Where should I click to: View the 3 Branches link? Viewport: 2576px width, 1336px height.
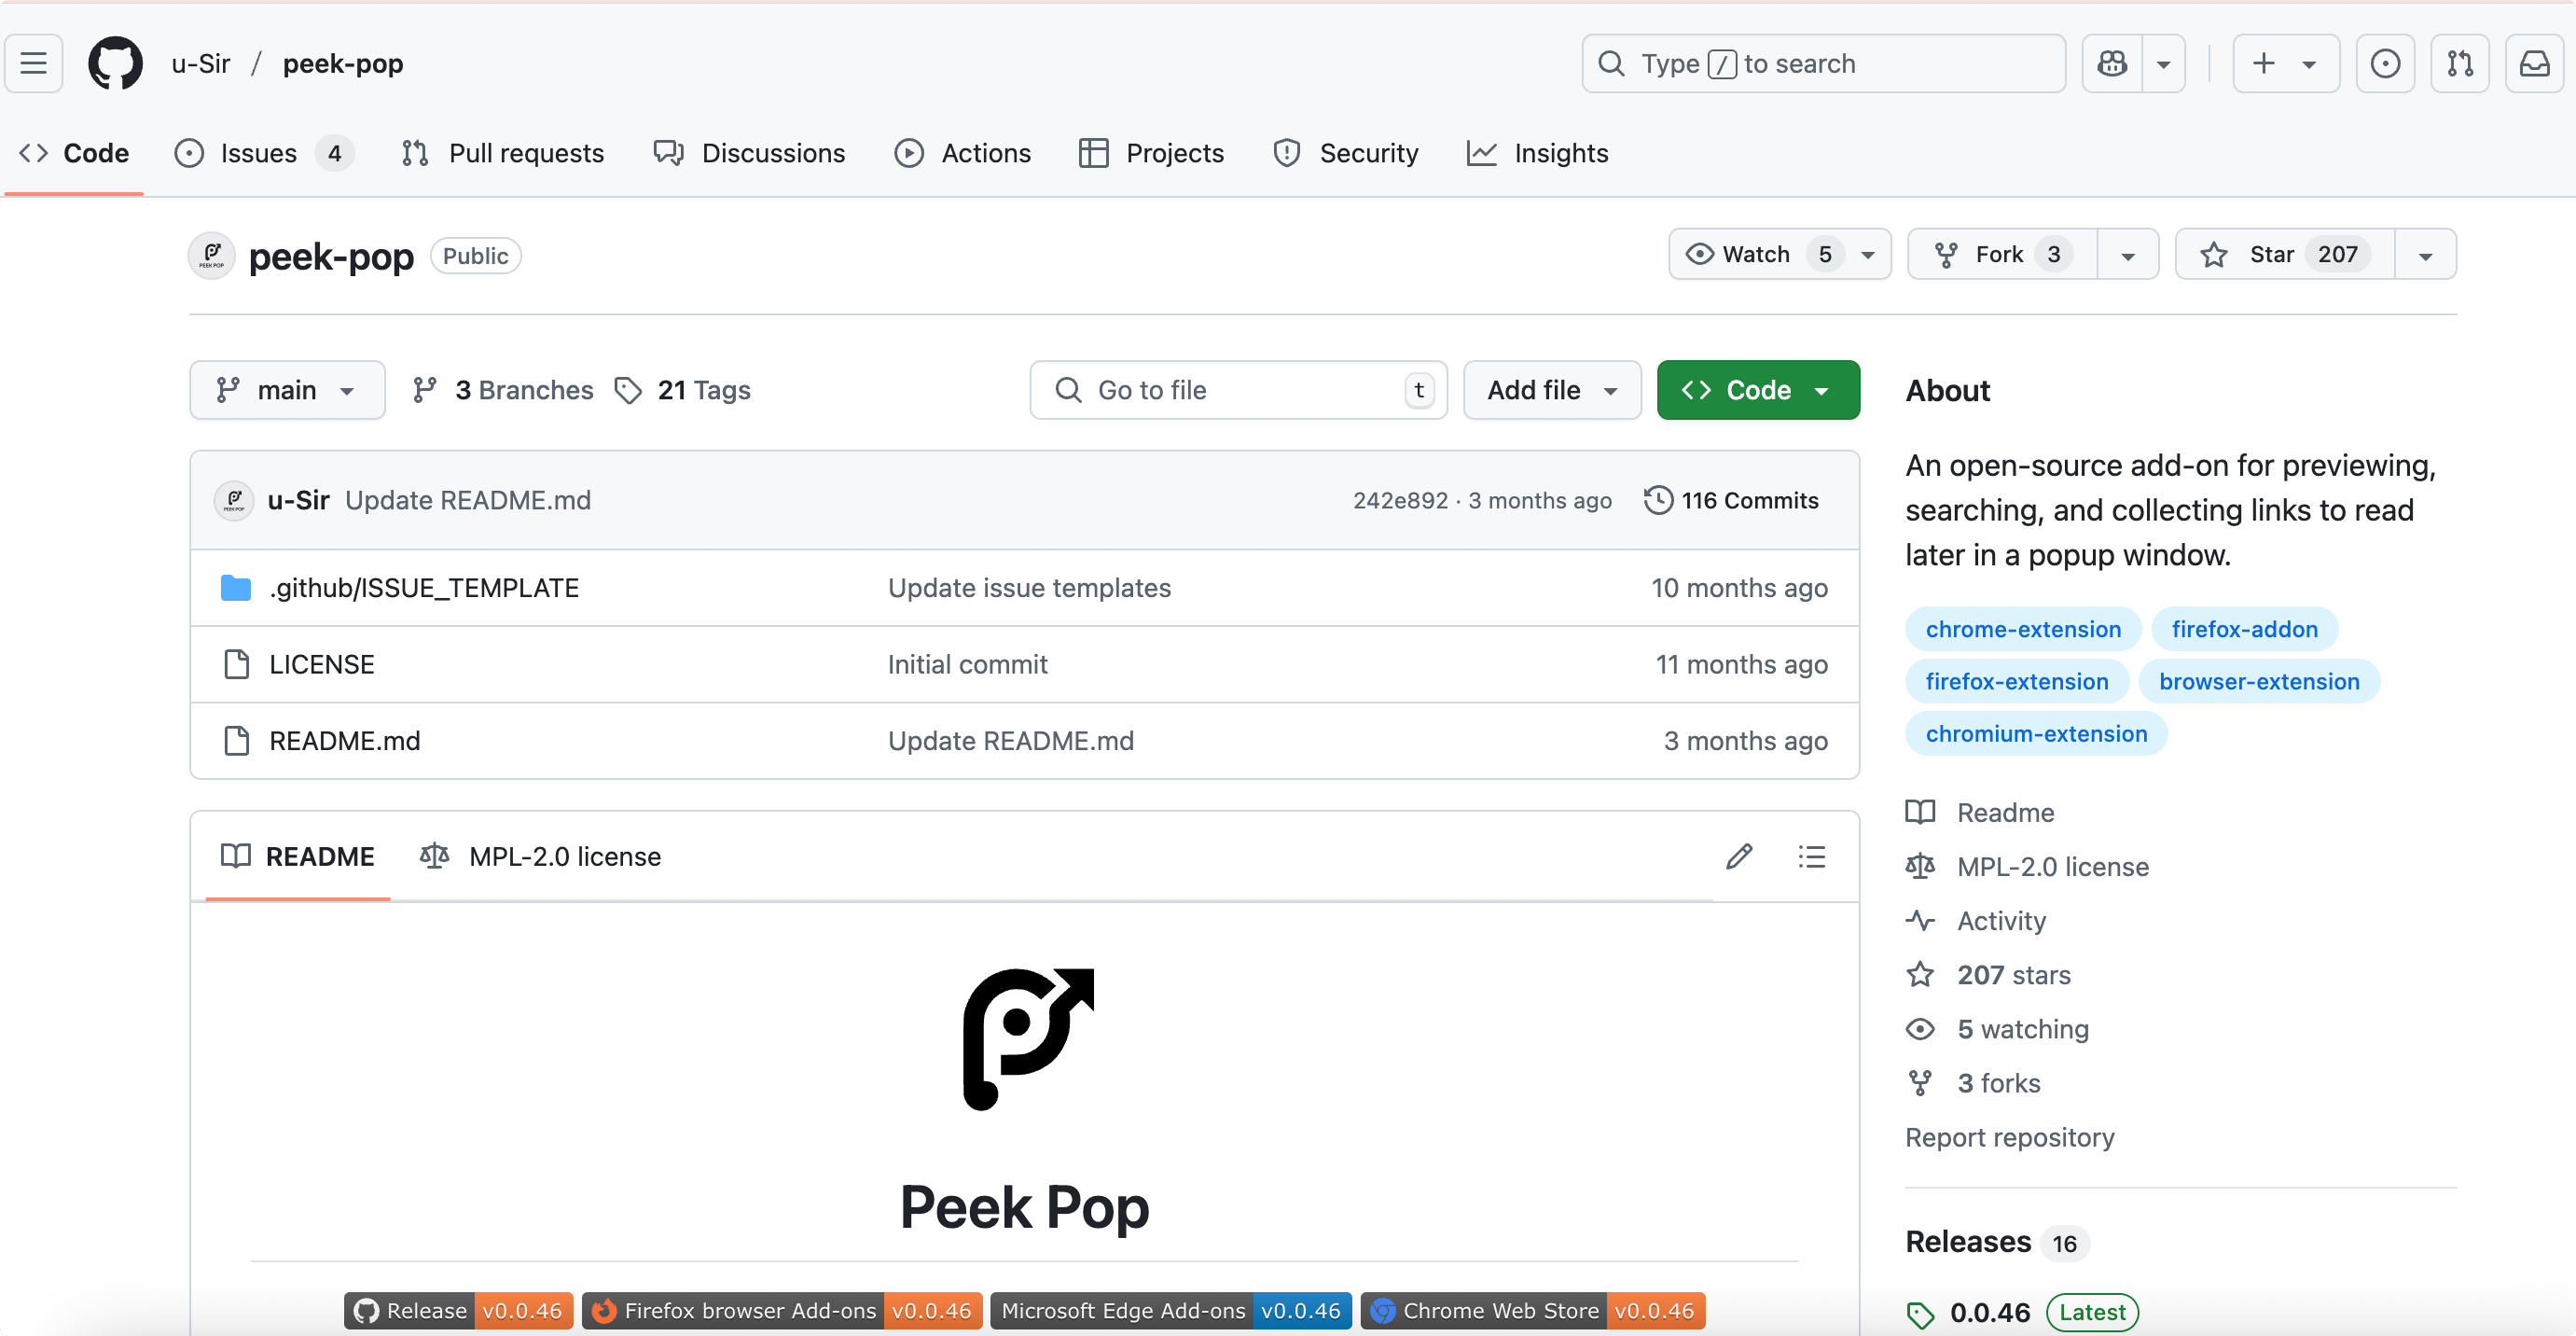point(503,390)
